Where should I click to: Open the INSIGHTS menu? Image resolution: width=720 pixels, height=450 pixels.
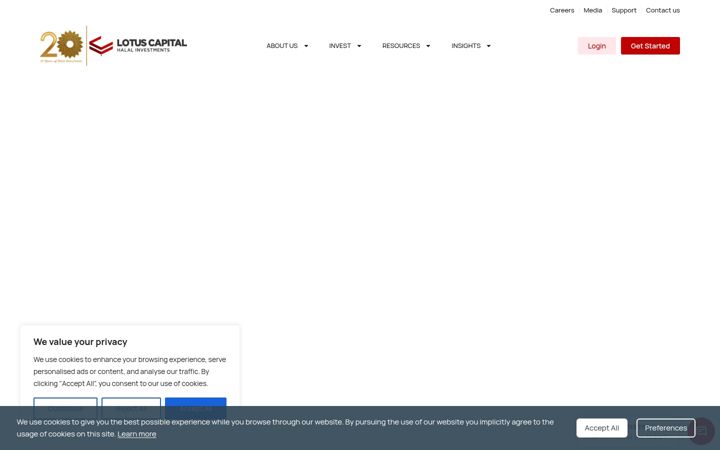click(466, 46)
